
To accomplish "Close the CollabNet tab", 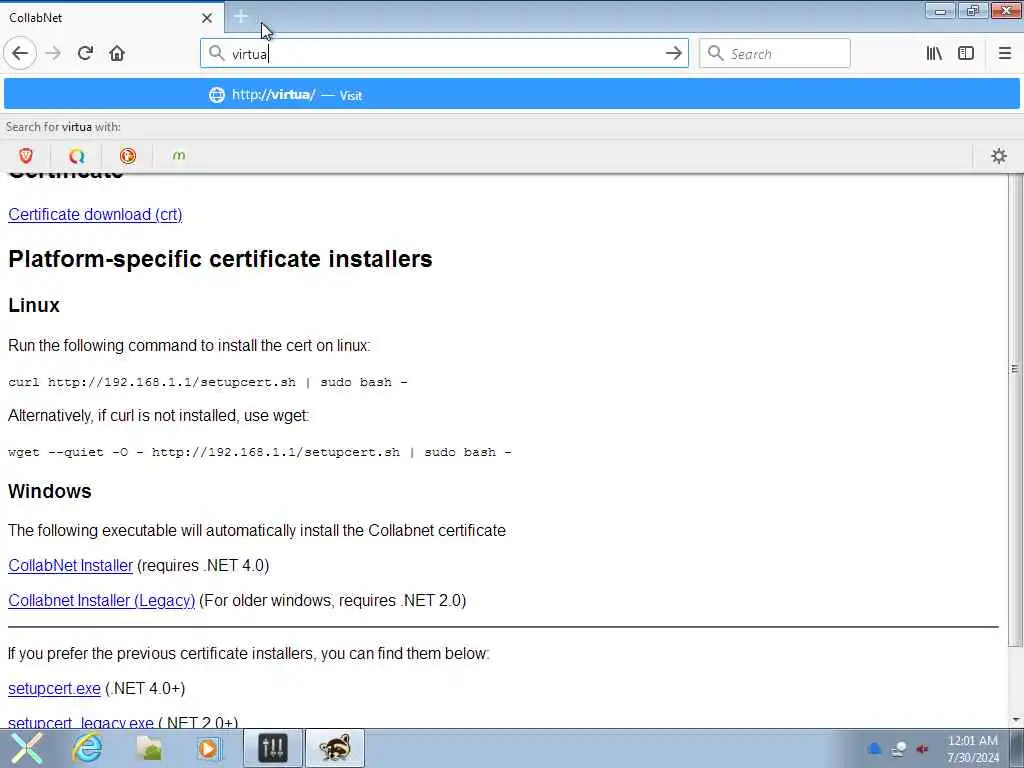I will pos(207,18).
